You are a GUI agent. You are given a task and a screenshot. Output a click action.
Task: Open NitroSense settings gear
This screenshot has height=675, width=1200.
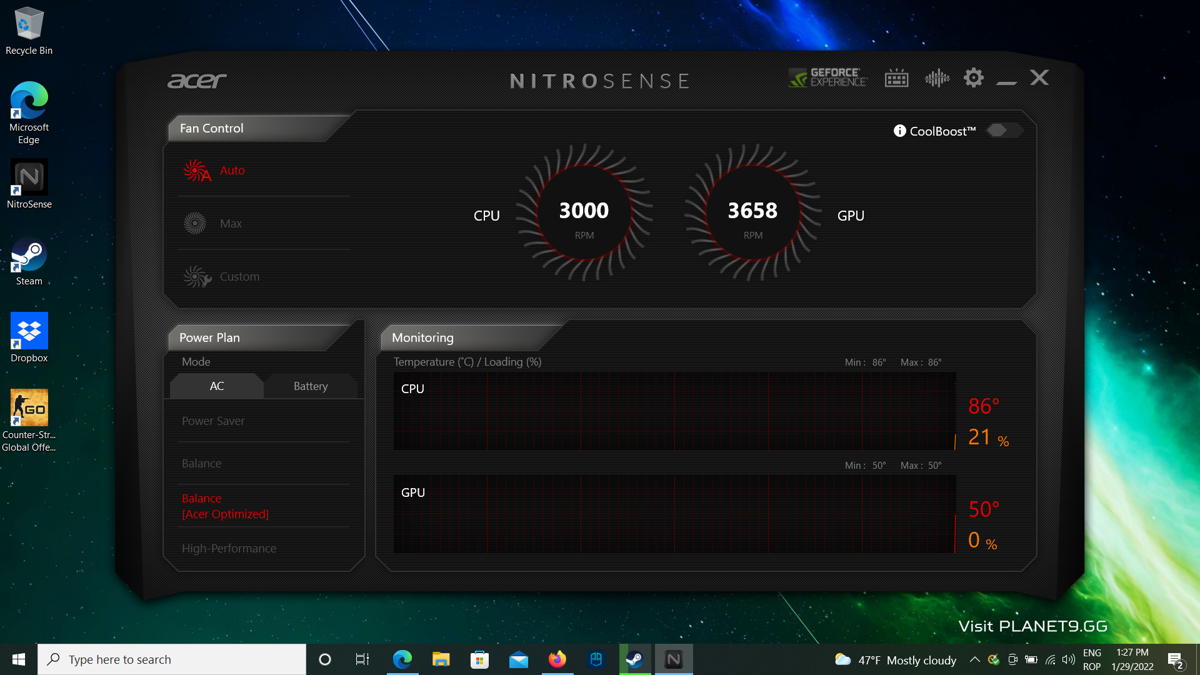[x=973, y=77]
